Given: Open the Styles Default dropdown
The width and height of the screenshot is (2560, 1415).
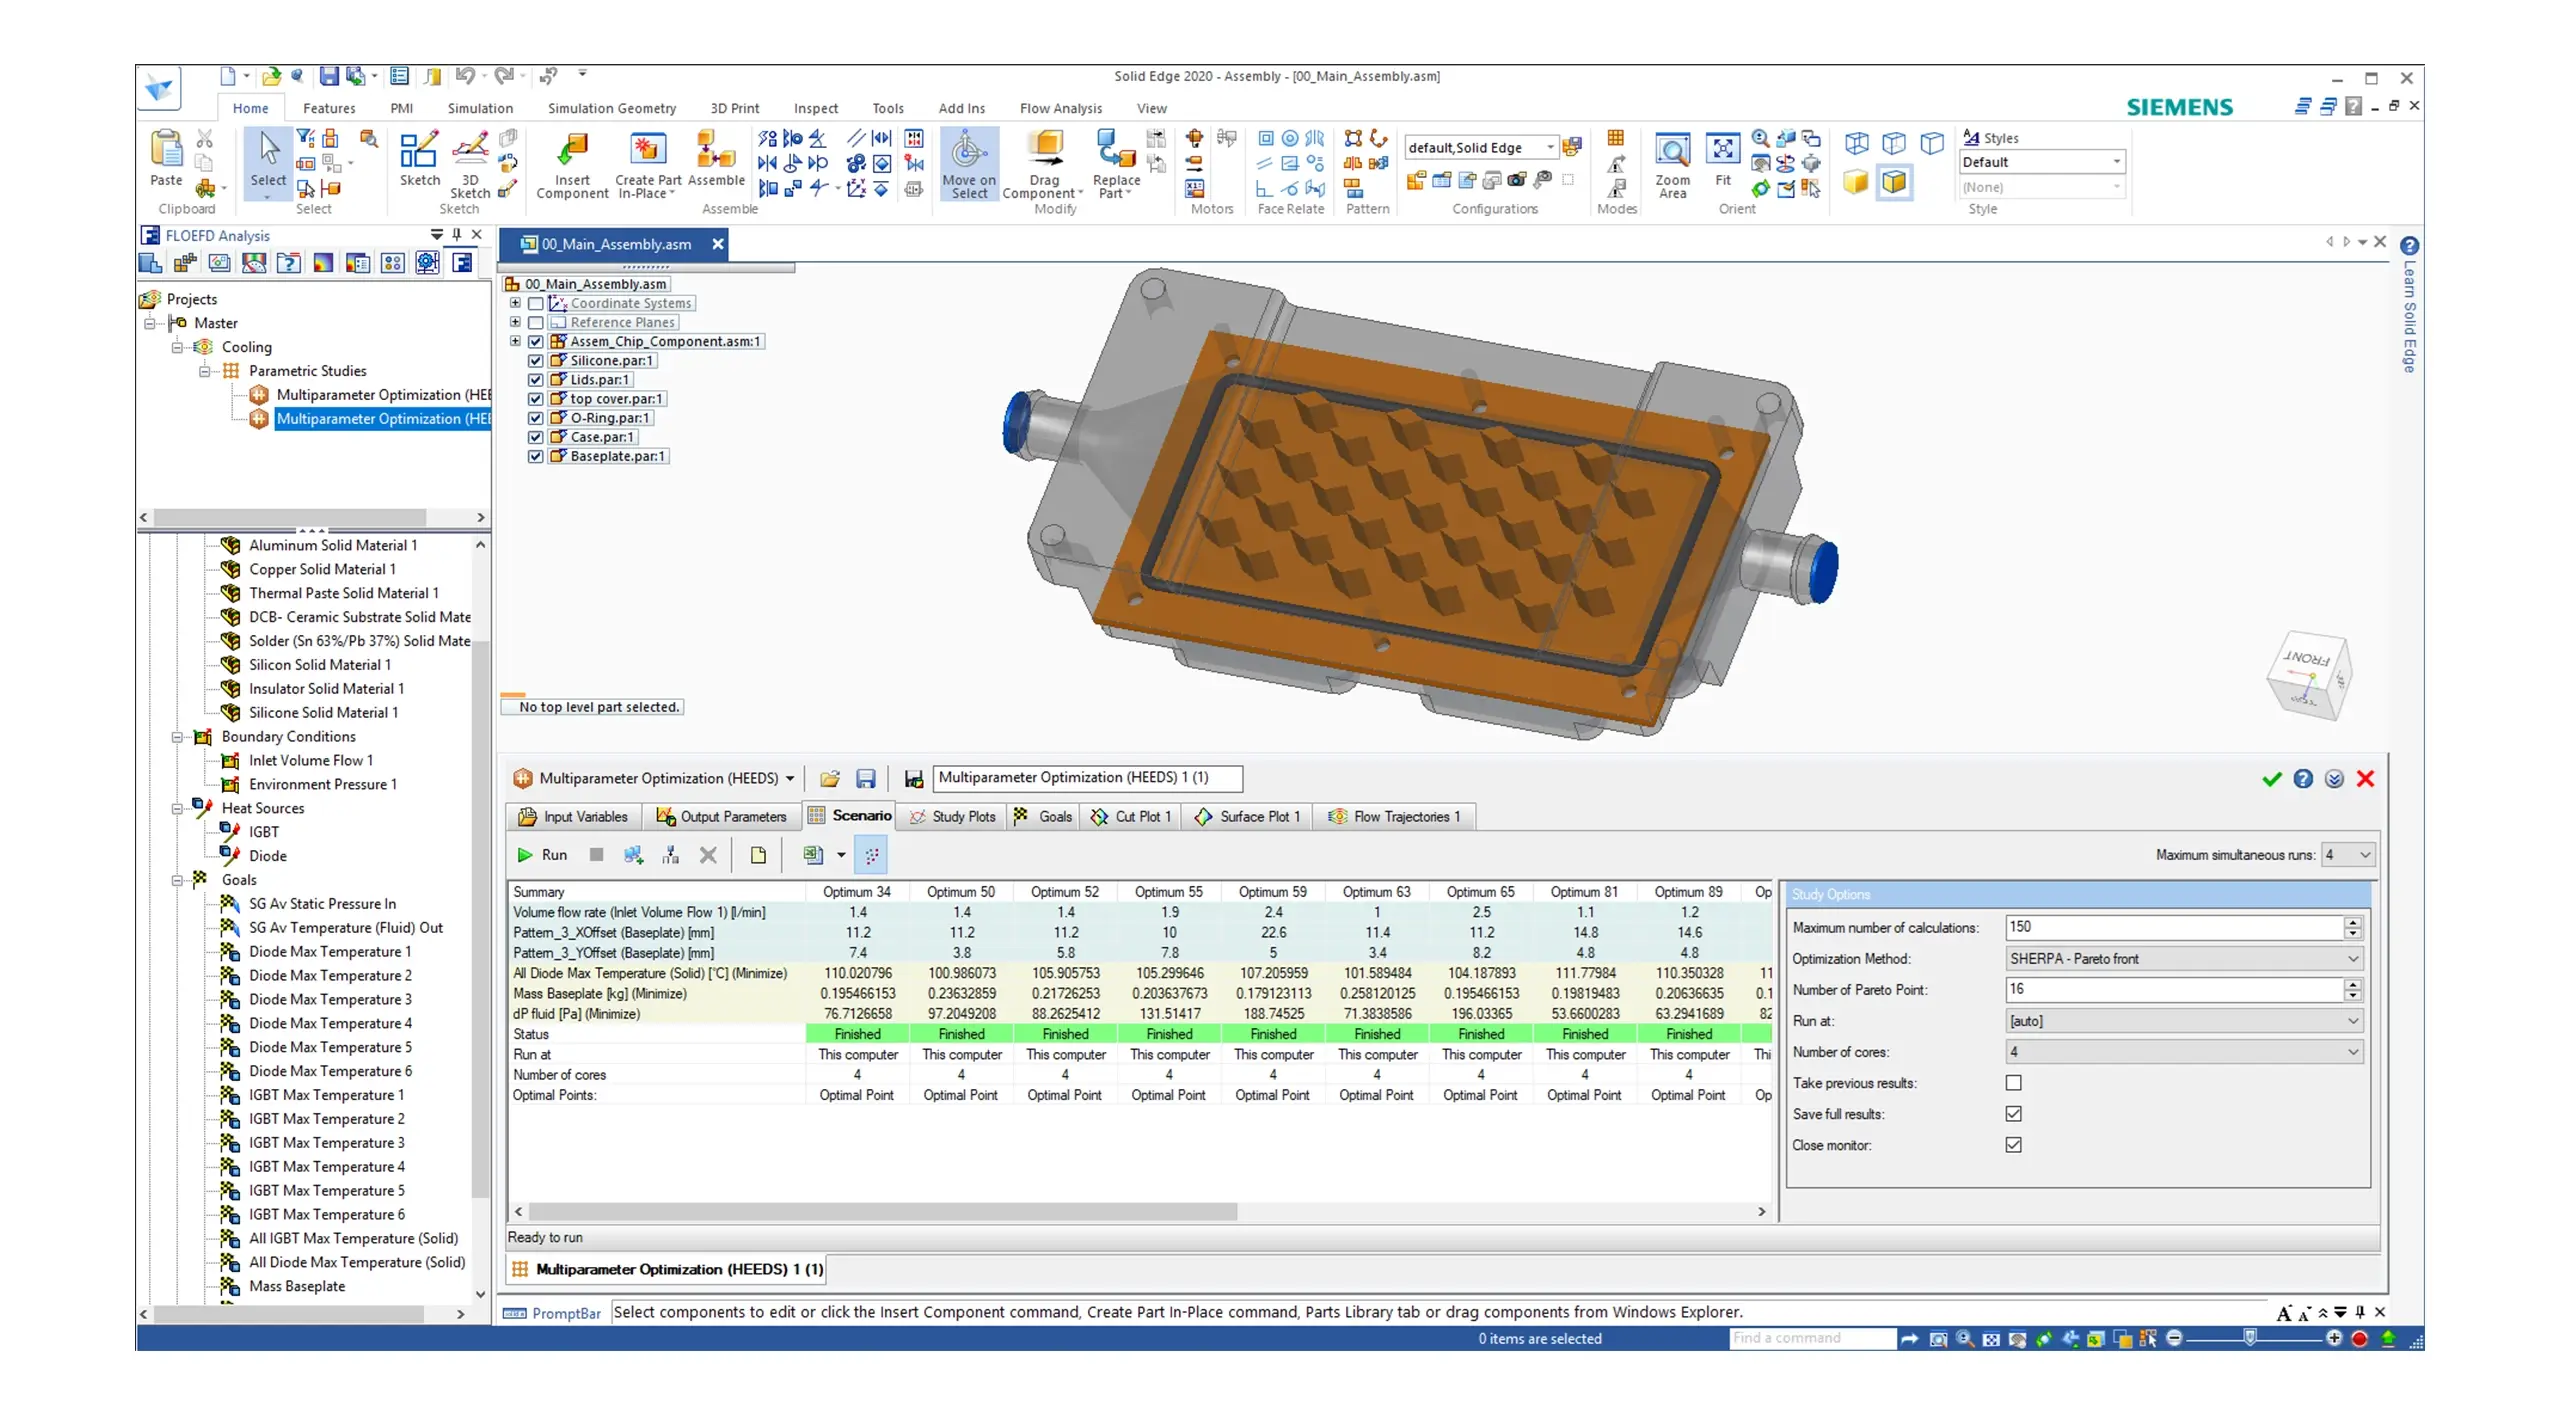Looking at the screenshot, I should (x=2041, y=162).
